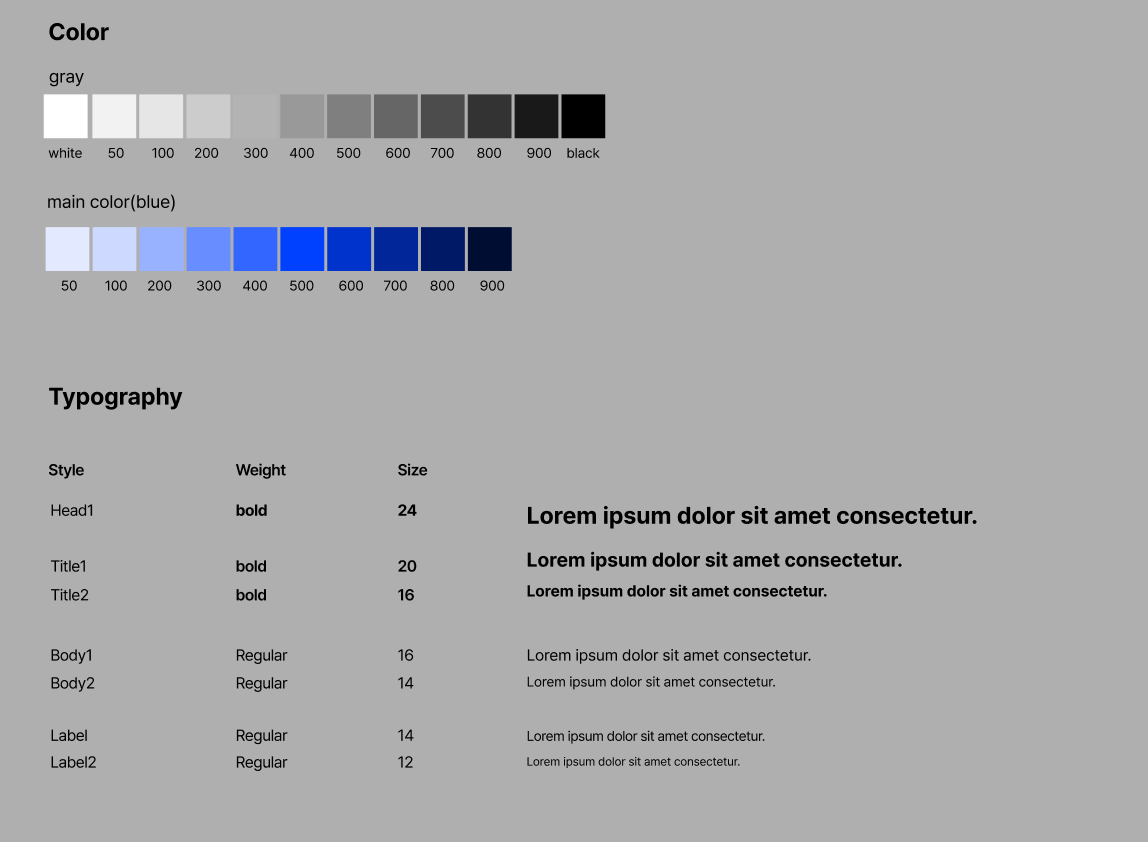Select the gray 600 swatch
Screen dimensions: 1148x842
tap(395, 116)
